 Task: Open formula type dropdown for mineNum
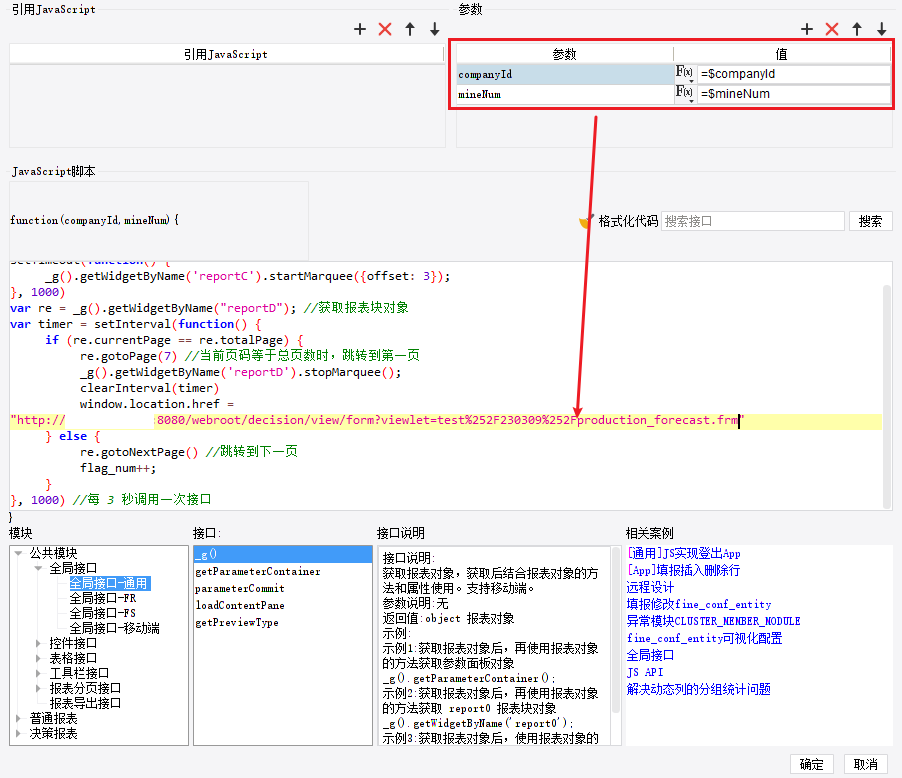tap(685, 93)
